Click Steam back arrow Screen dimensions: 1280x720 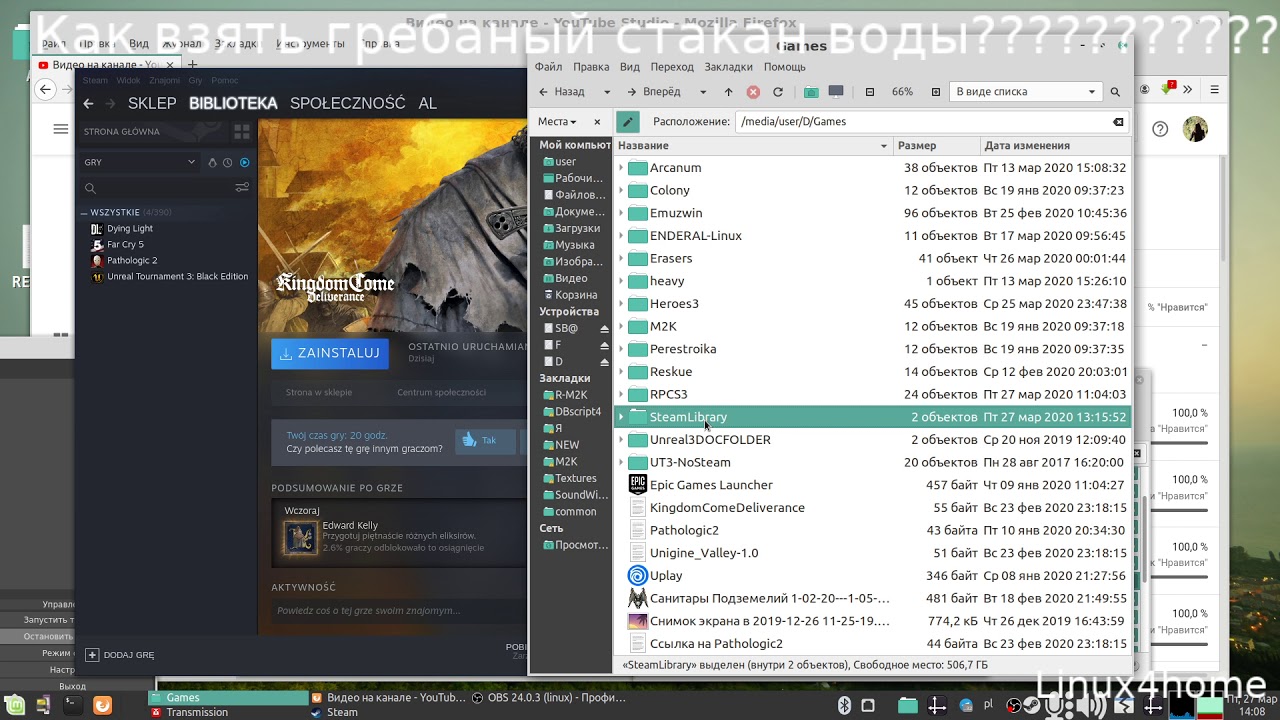[x=88, y=104]
